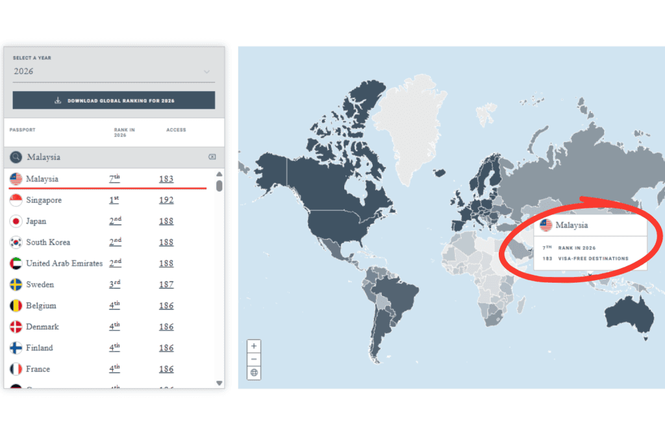Open Malaysia access count 183
665x444 pixels.
click(x=166, y=179)
